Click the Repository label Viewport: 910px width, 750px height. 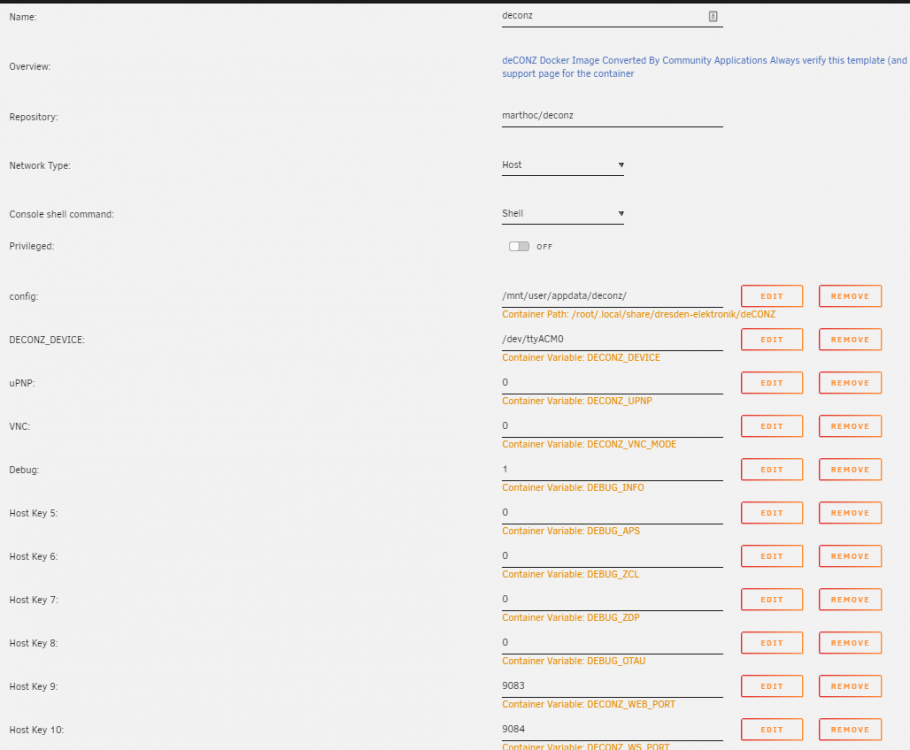coord(33,117)
